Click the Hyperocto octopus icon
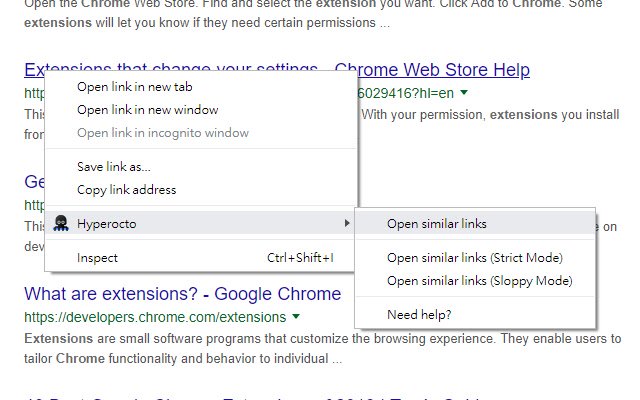Screen dimensions: 640x400 pyautogui.click(x=61, y=223)
